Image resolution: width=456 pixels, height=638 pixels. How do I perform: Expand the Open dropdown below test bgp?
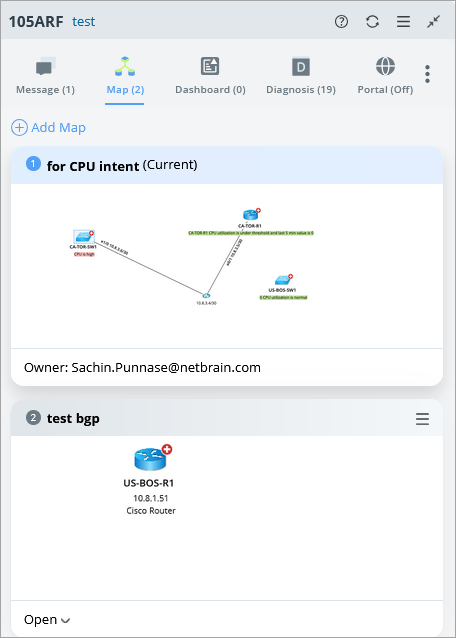[47, 620]
